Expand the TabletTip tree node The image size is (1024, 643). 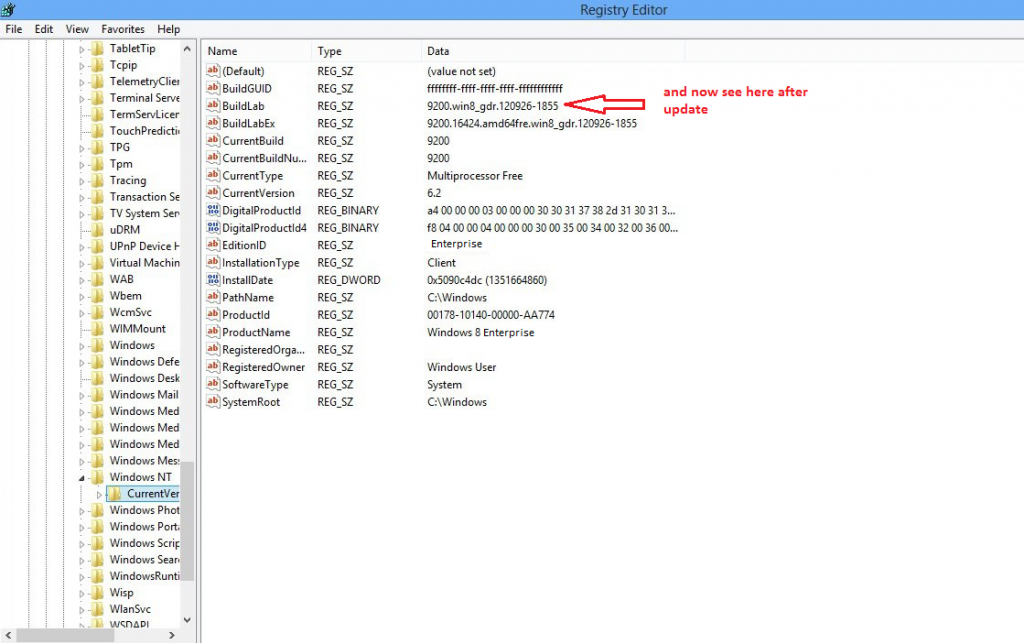pyautogui.click(x=82, y=50)
